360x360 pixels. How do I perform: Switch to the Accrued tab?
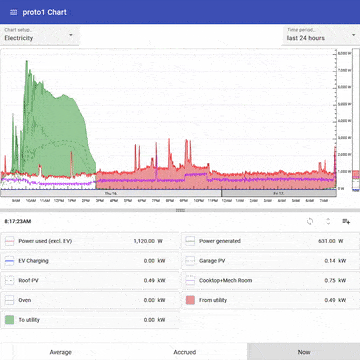pos(185,352)
